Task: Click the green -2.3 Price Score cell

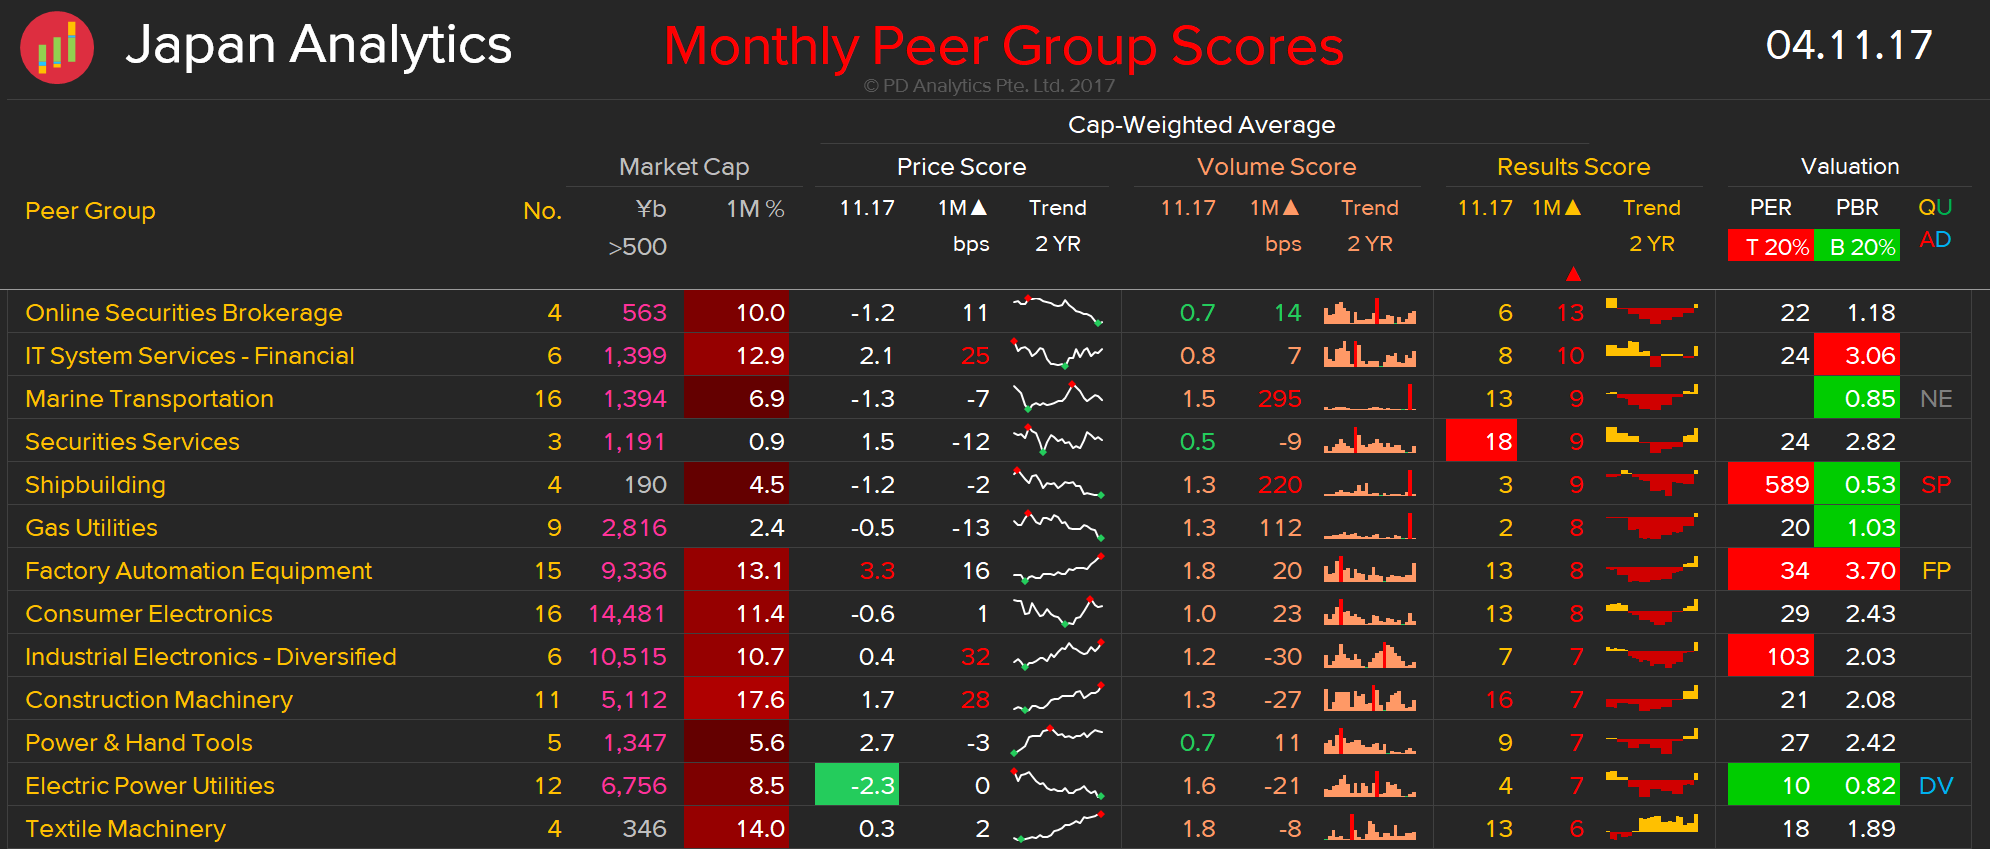Action: (x=857, y=785)
